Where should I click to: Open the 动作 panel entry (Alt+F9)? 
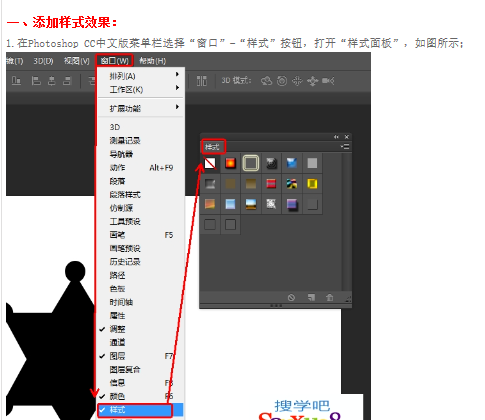coord(140,168)
